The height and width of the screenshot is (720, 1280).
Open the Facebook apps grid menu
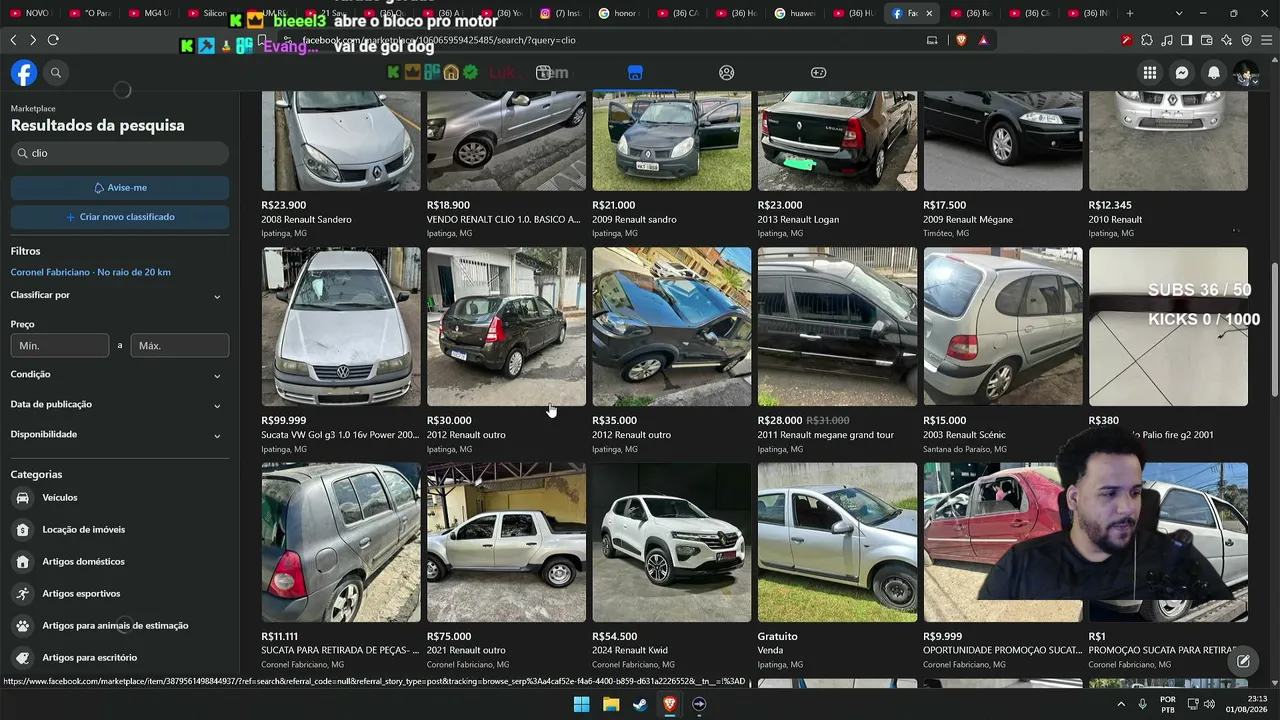[1150, 73]
